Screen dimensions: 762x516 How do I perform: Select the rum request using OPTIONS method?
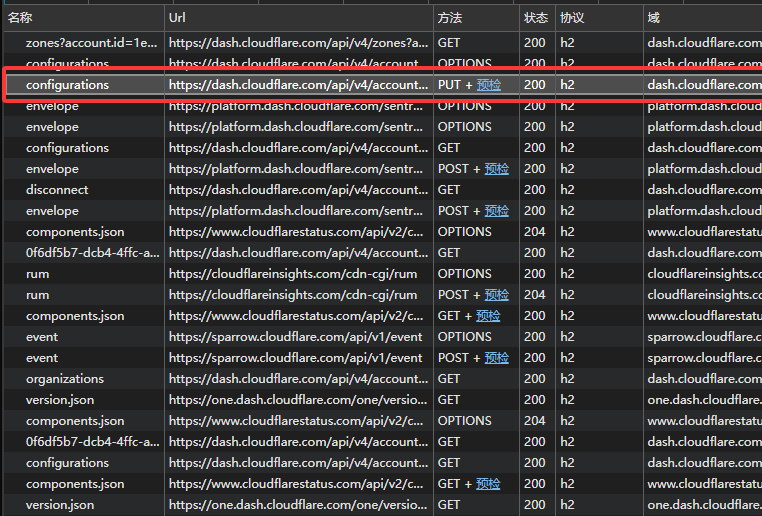pyautogui.click(x=37, y=274)
